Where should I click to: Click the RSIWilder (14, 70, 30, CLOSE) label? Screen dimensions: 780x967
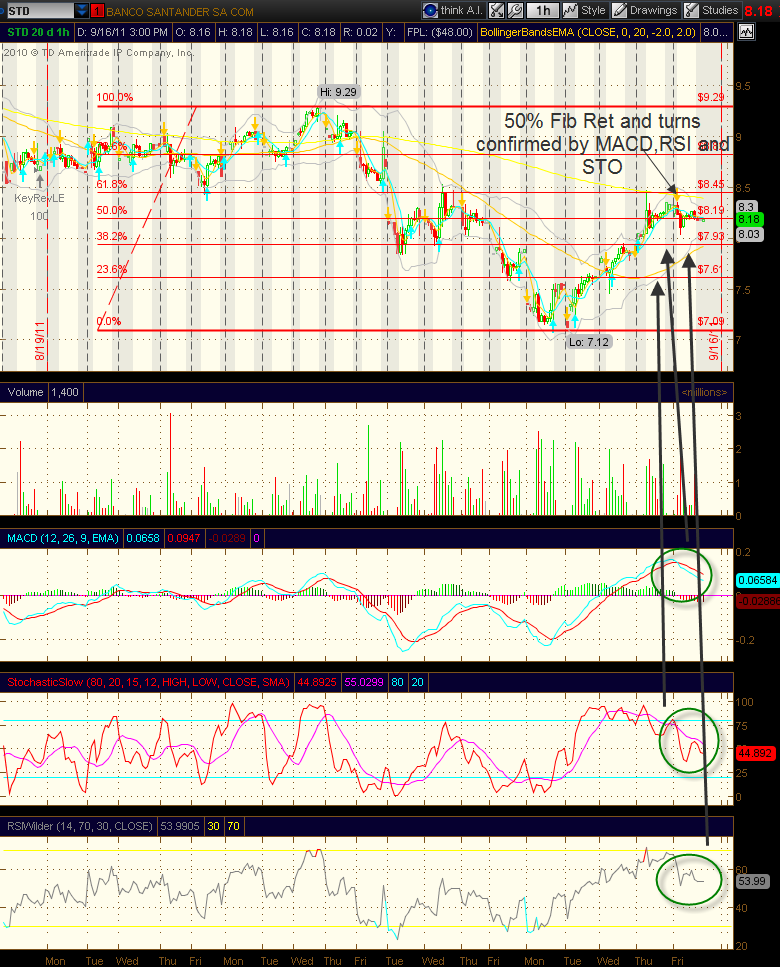pyautogui.click(x=80, y=826)
